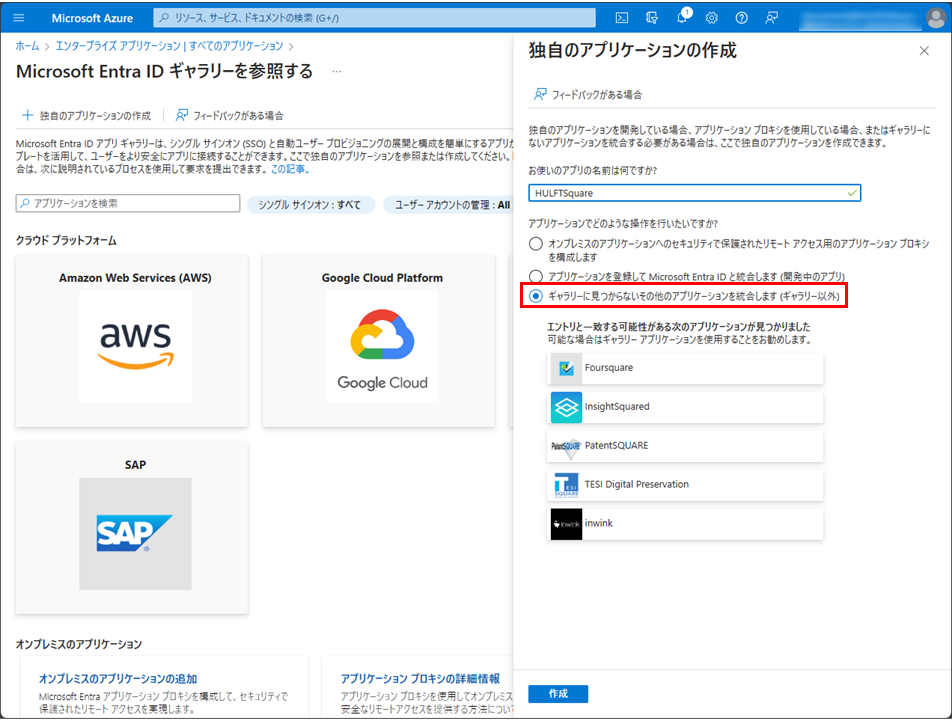Image resolution: width=952 pixels, height=720 pixels.
Task: Select the on-premises application proxy radio option
Action: click(x=537, y=244)
